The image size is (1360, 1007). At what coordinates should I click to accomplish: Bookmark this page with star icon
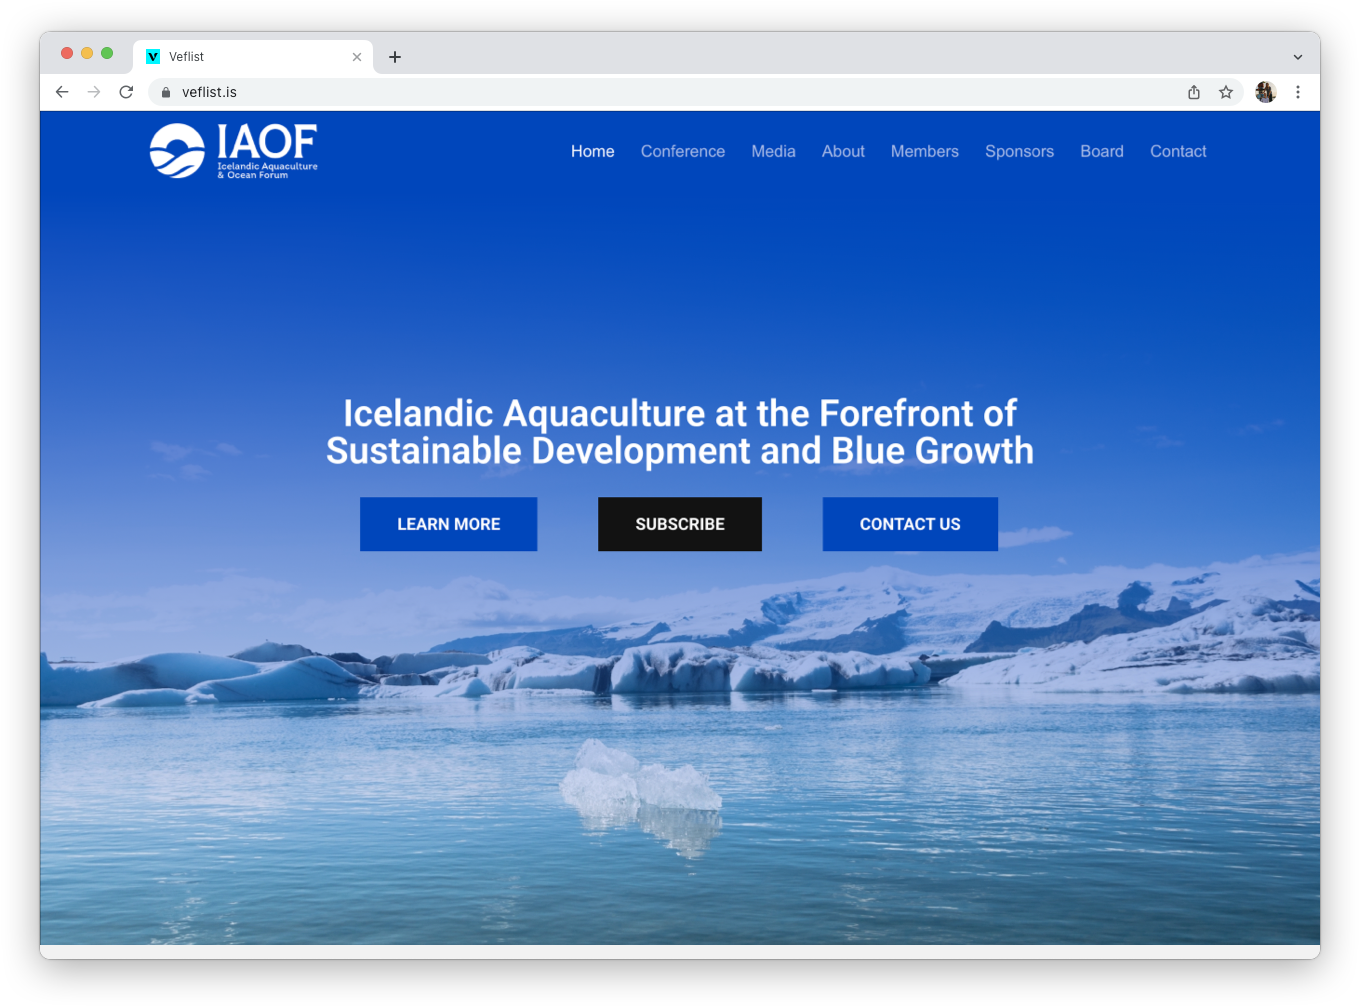pos(1226,92)
